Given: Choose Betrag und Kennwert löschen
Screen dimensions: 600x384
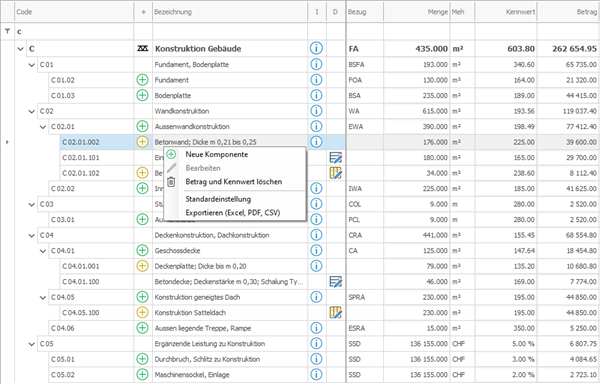Looking at the screenshot, I should click(x=235, y=182).
